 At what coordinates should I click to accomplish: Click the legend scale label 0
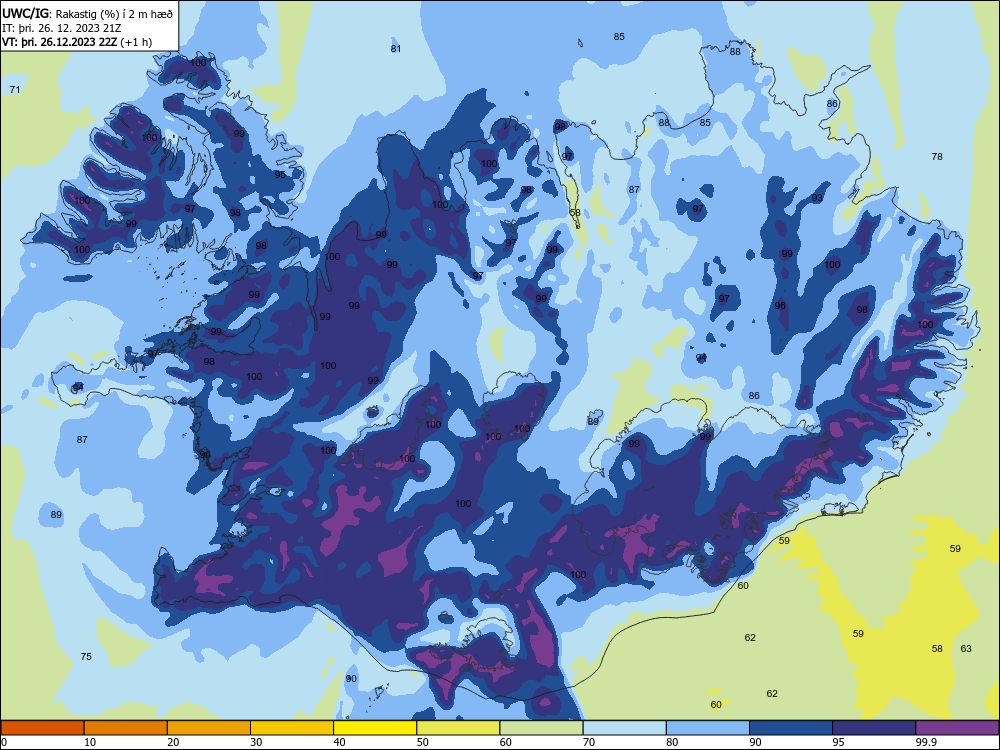click(x=4, y=742)
